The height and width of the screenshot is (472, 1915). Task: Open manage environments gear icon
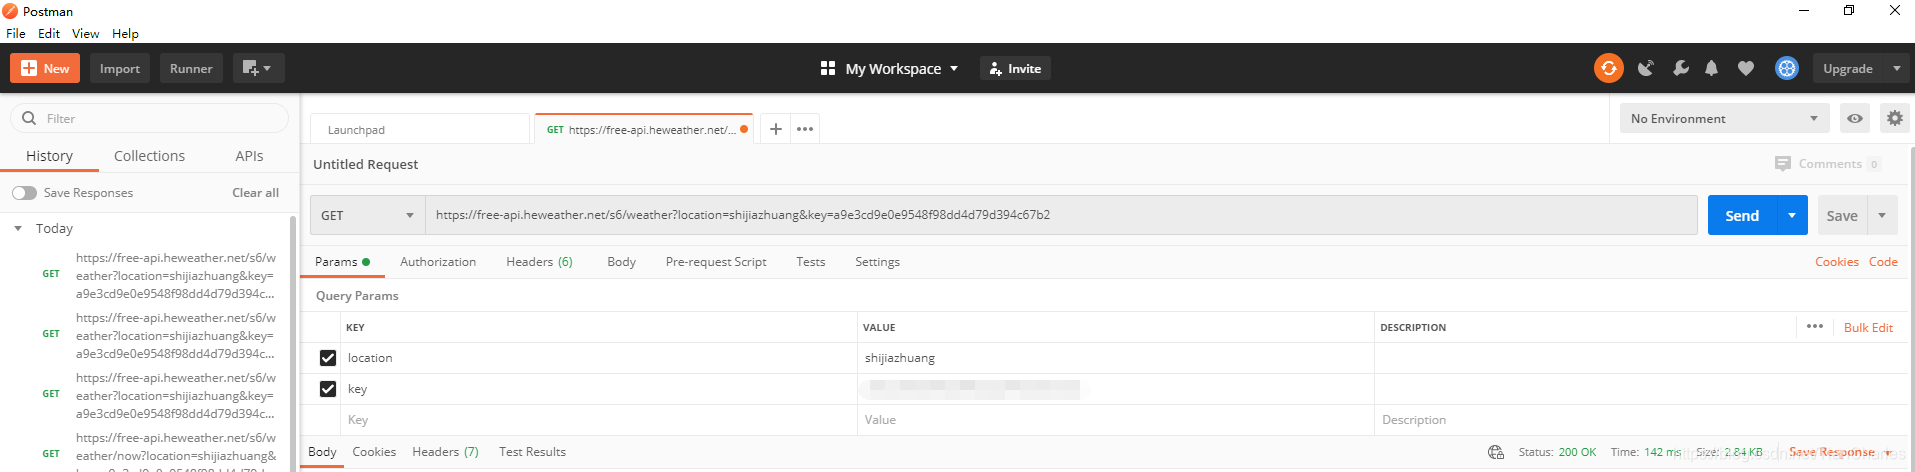[1894, 118]
